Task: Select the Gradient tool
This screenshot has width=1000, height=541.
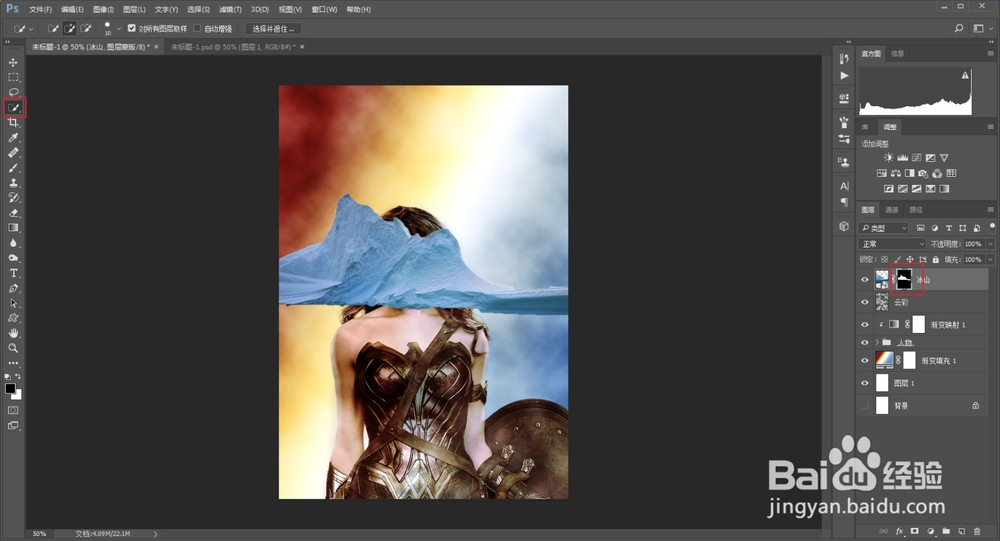Action: pyautogui.click(x=13, y=228)
